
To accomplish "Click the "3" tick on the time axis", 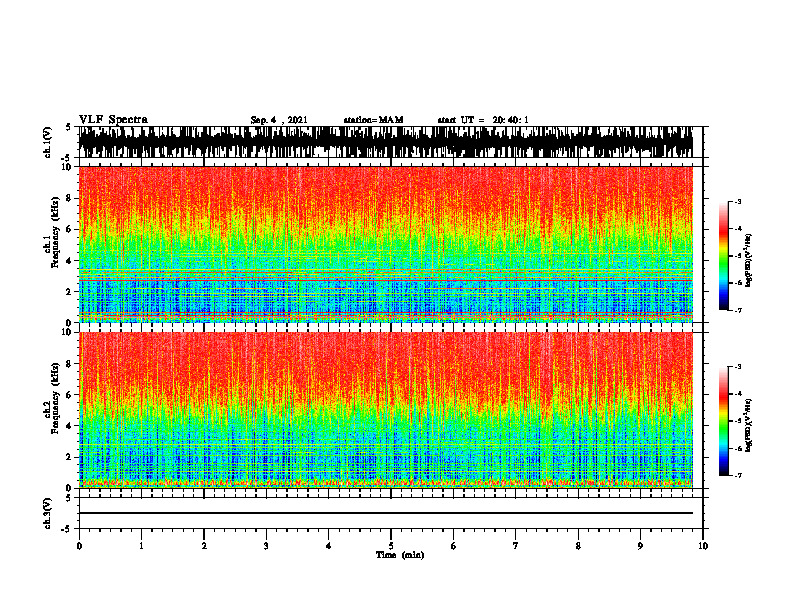I will pyautogui.click(x=266, y=546).
